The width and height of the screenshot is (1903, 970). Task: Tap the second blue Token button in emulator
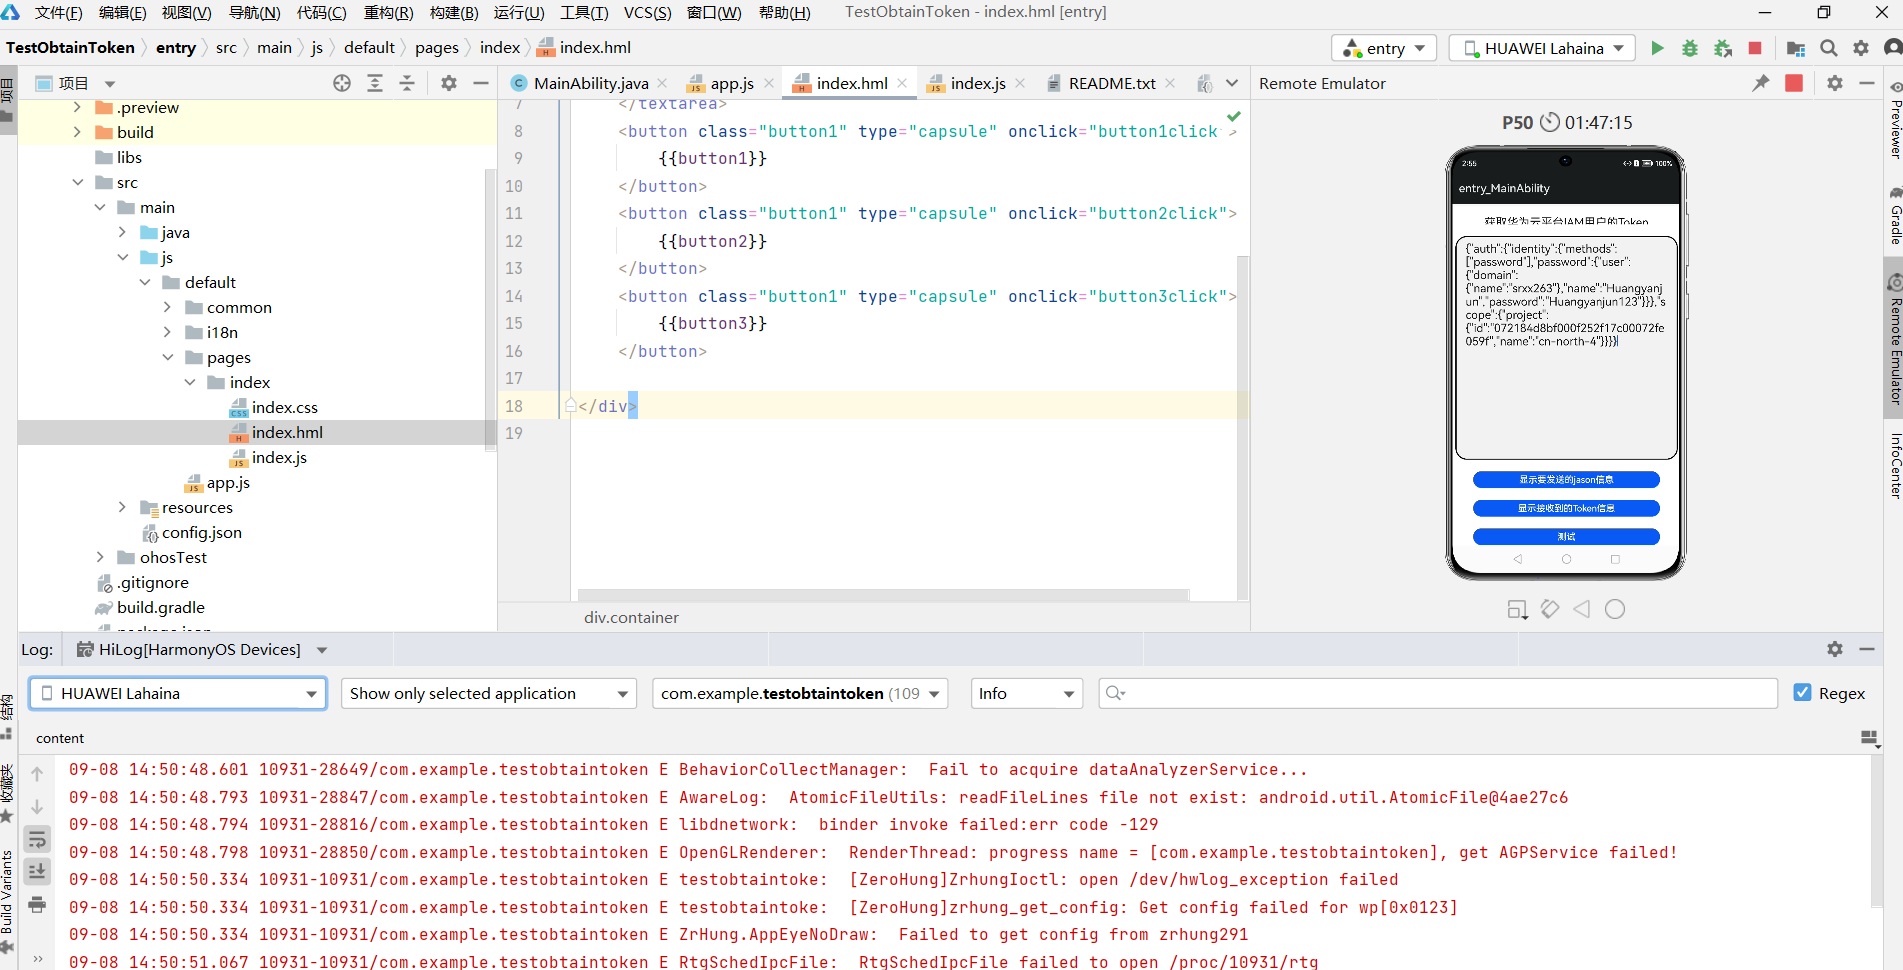click(x=1566, y=508)
